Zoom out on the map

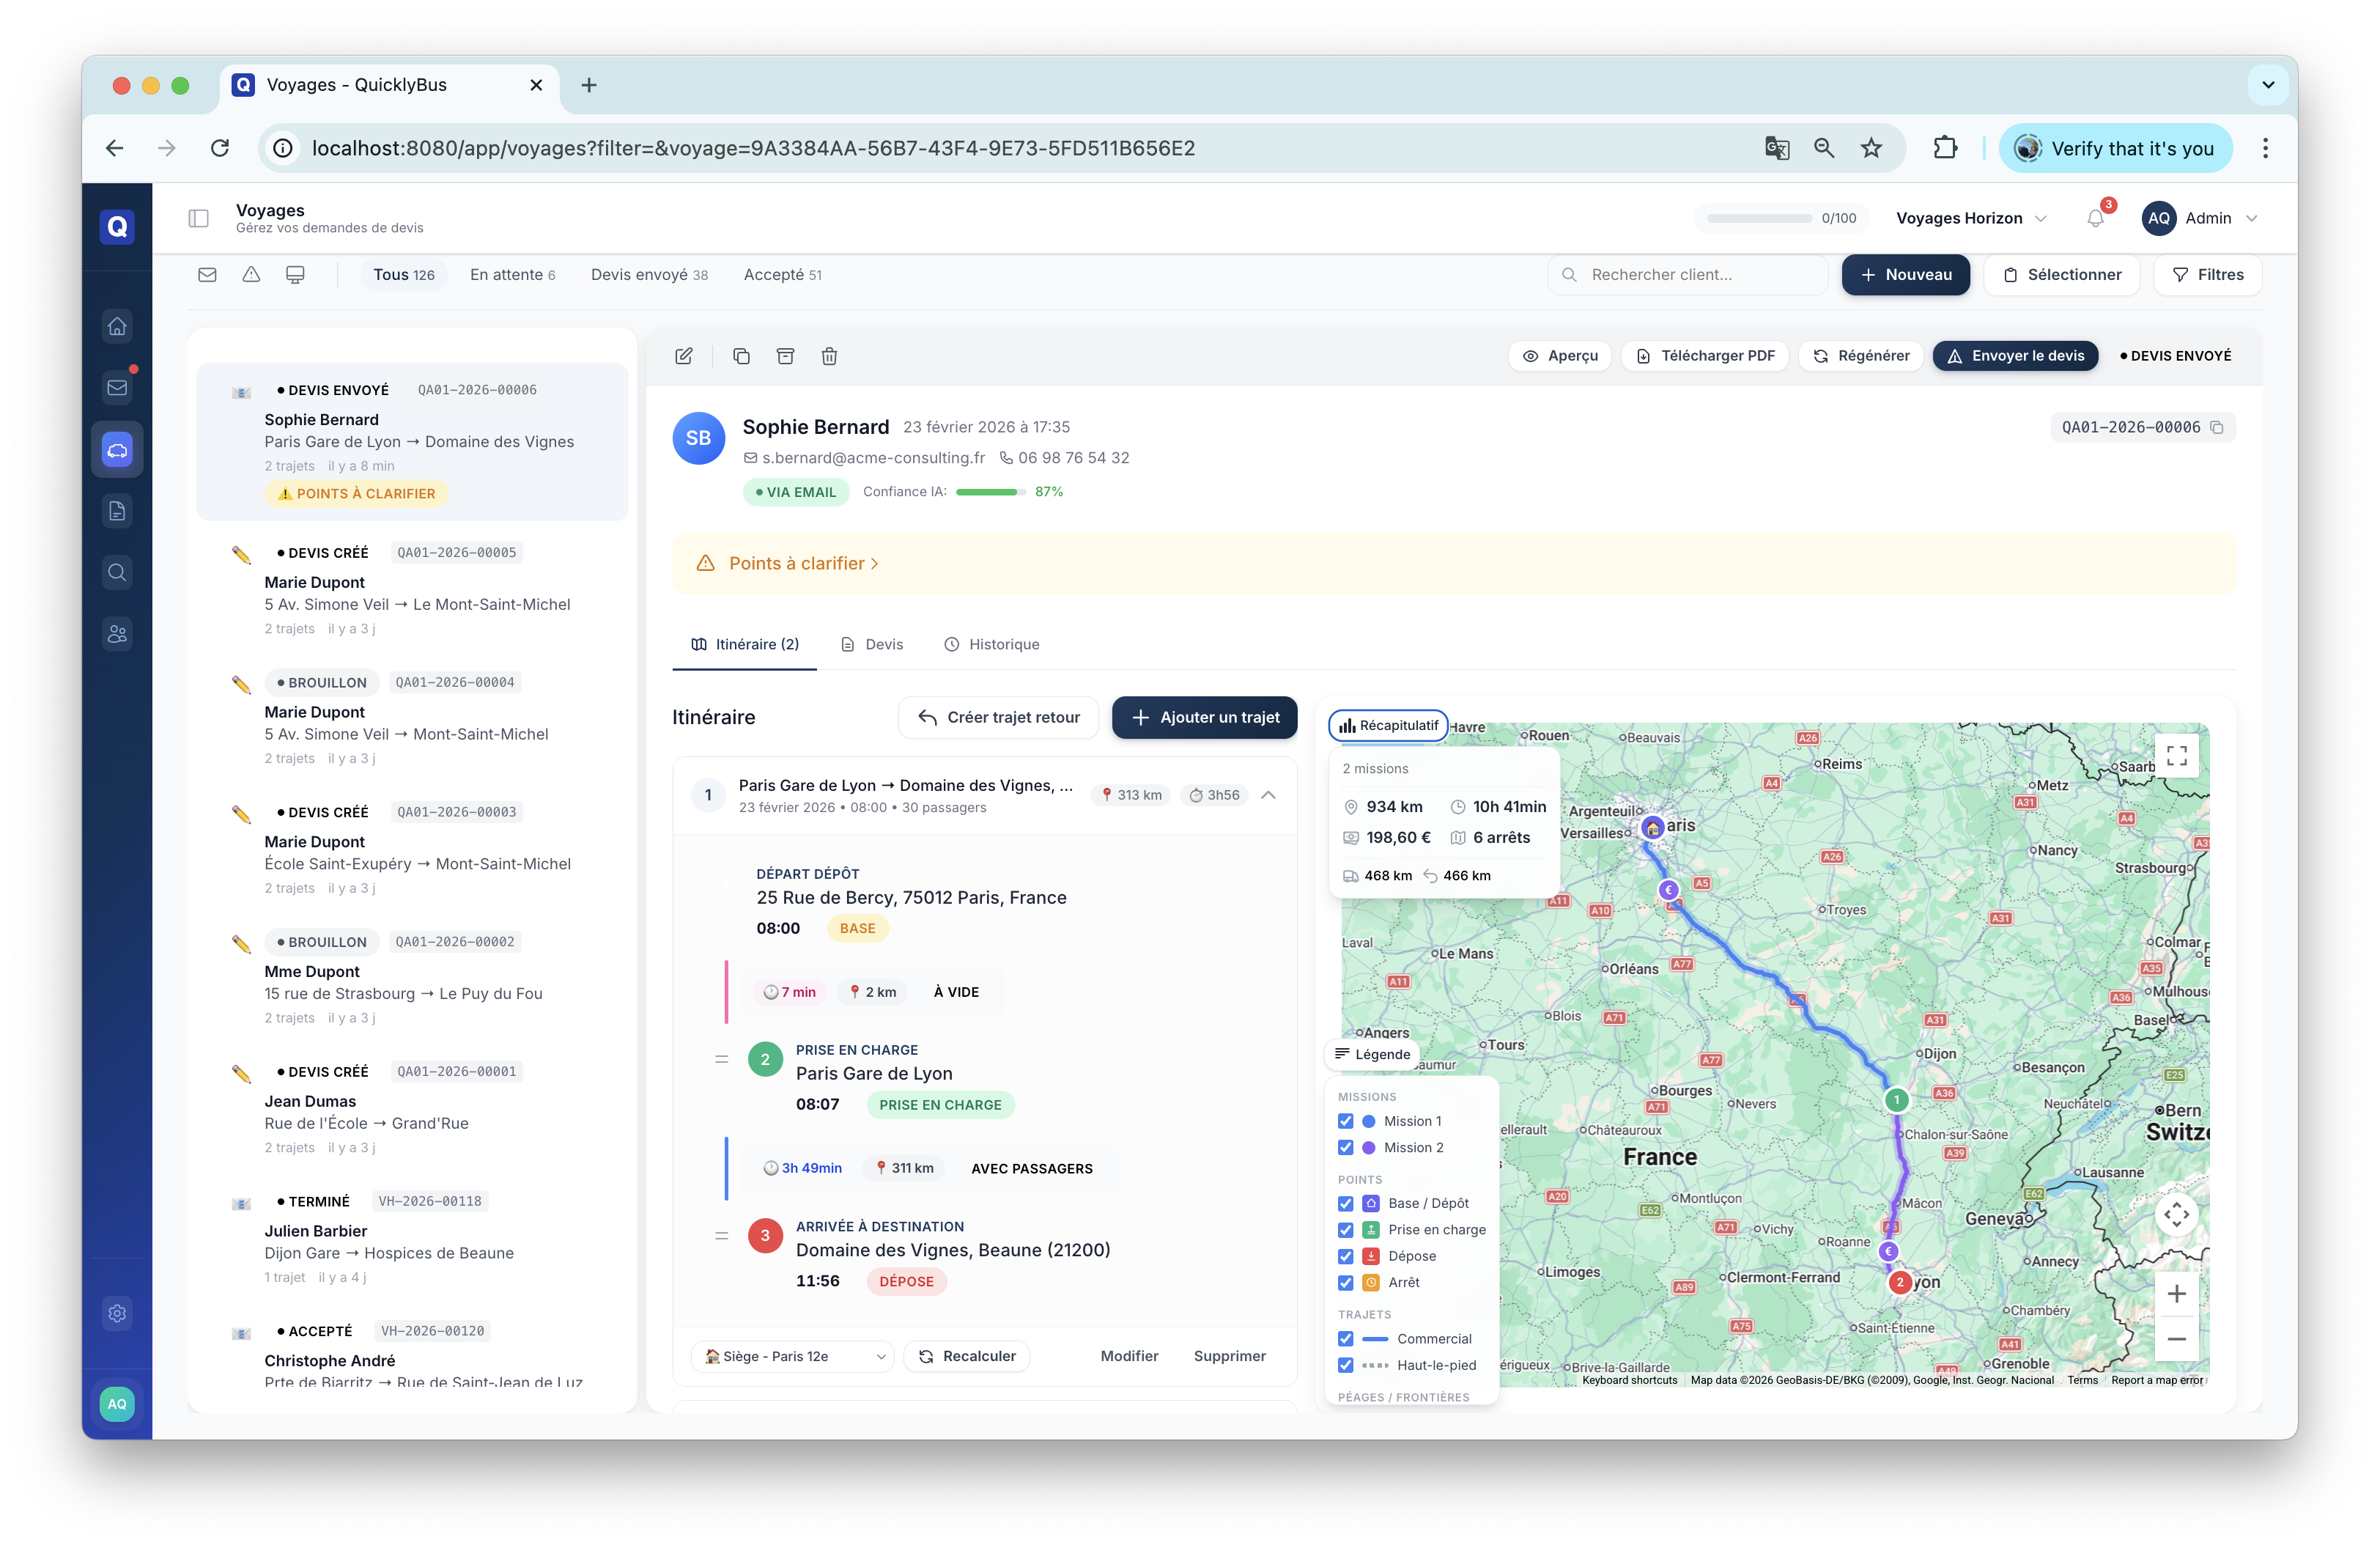coord(2176,1339)
